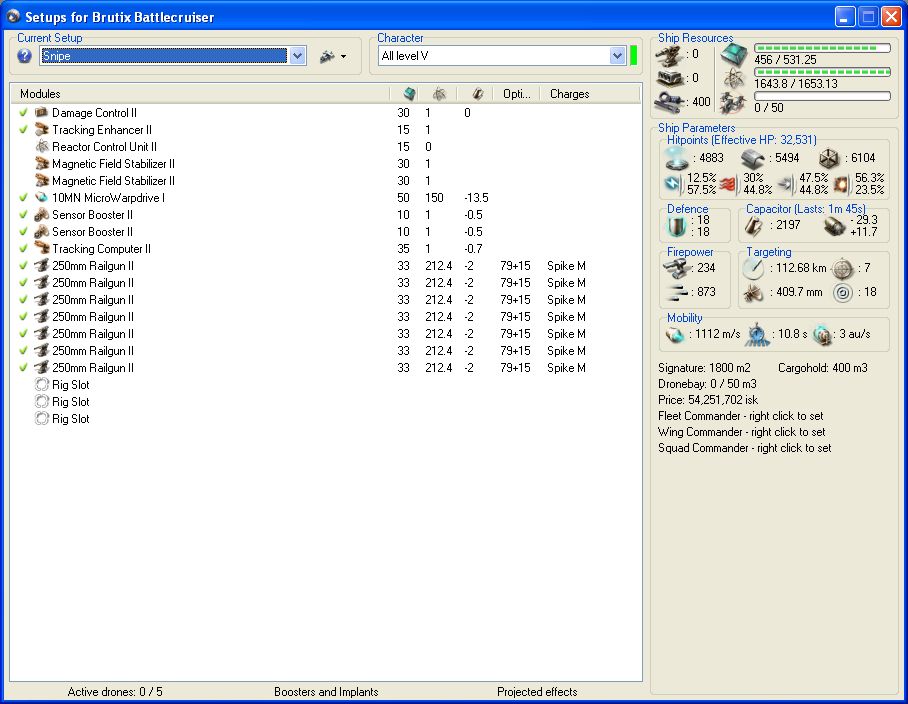Click the explosive resistance icon beside 56.3%
The image size is (908, 704).
pyautogui.click(x=841, y=184)
